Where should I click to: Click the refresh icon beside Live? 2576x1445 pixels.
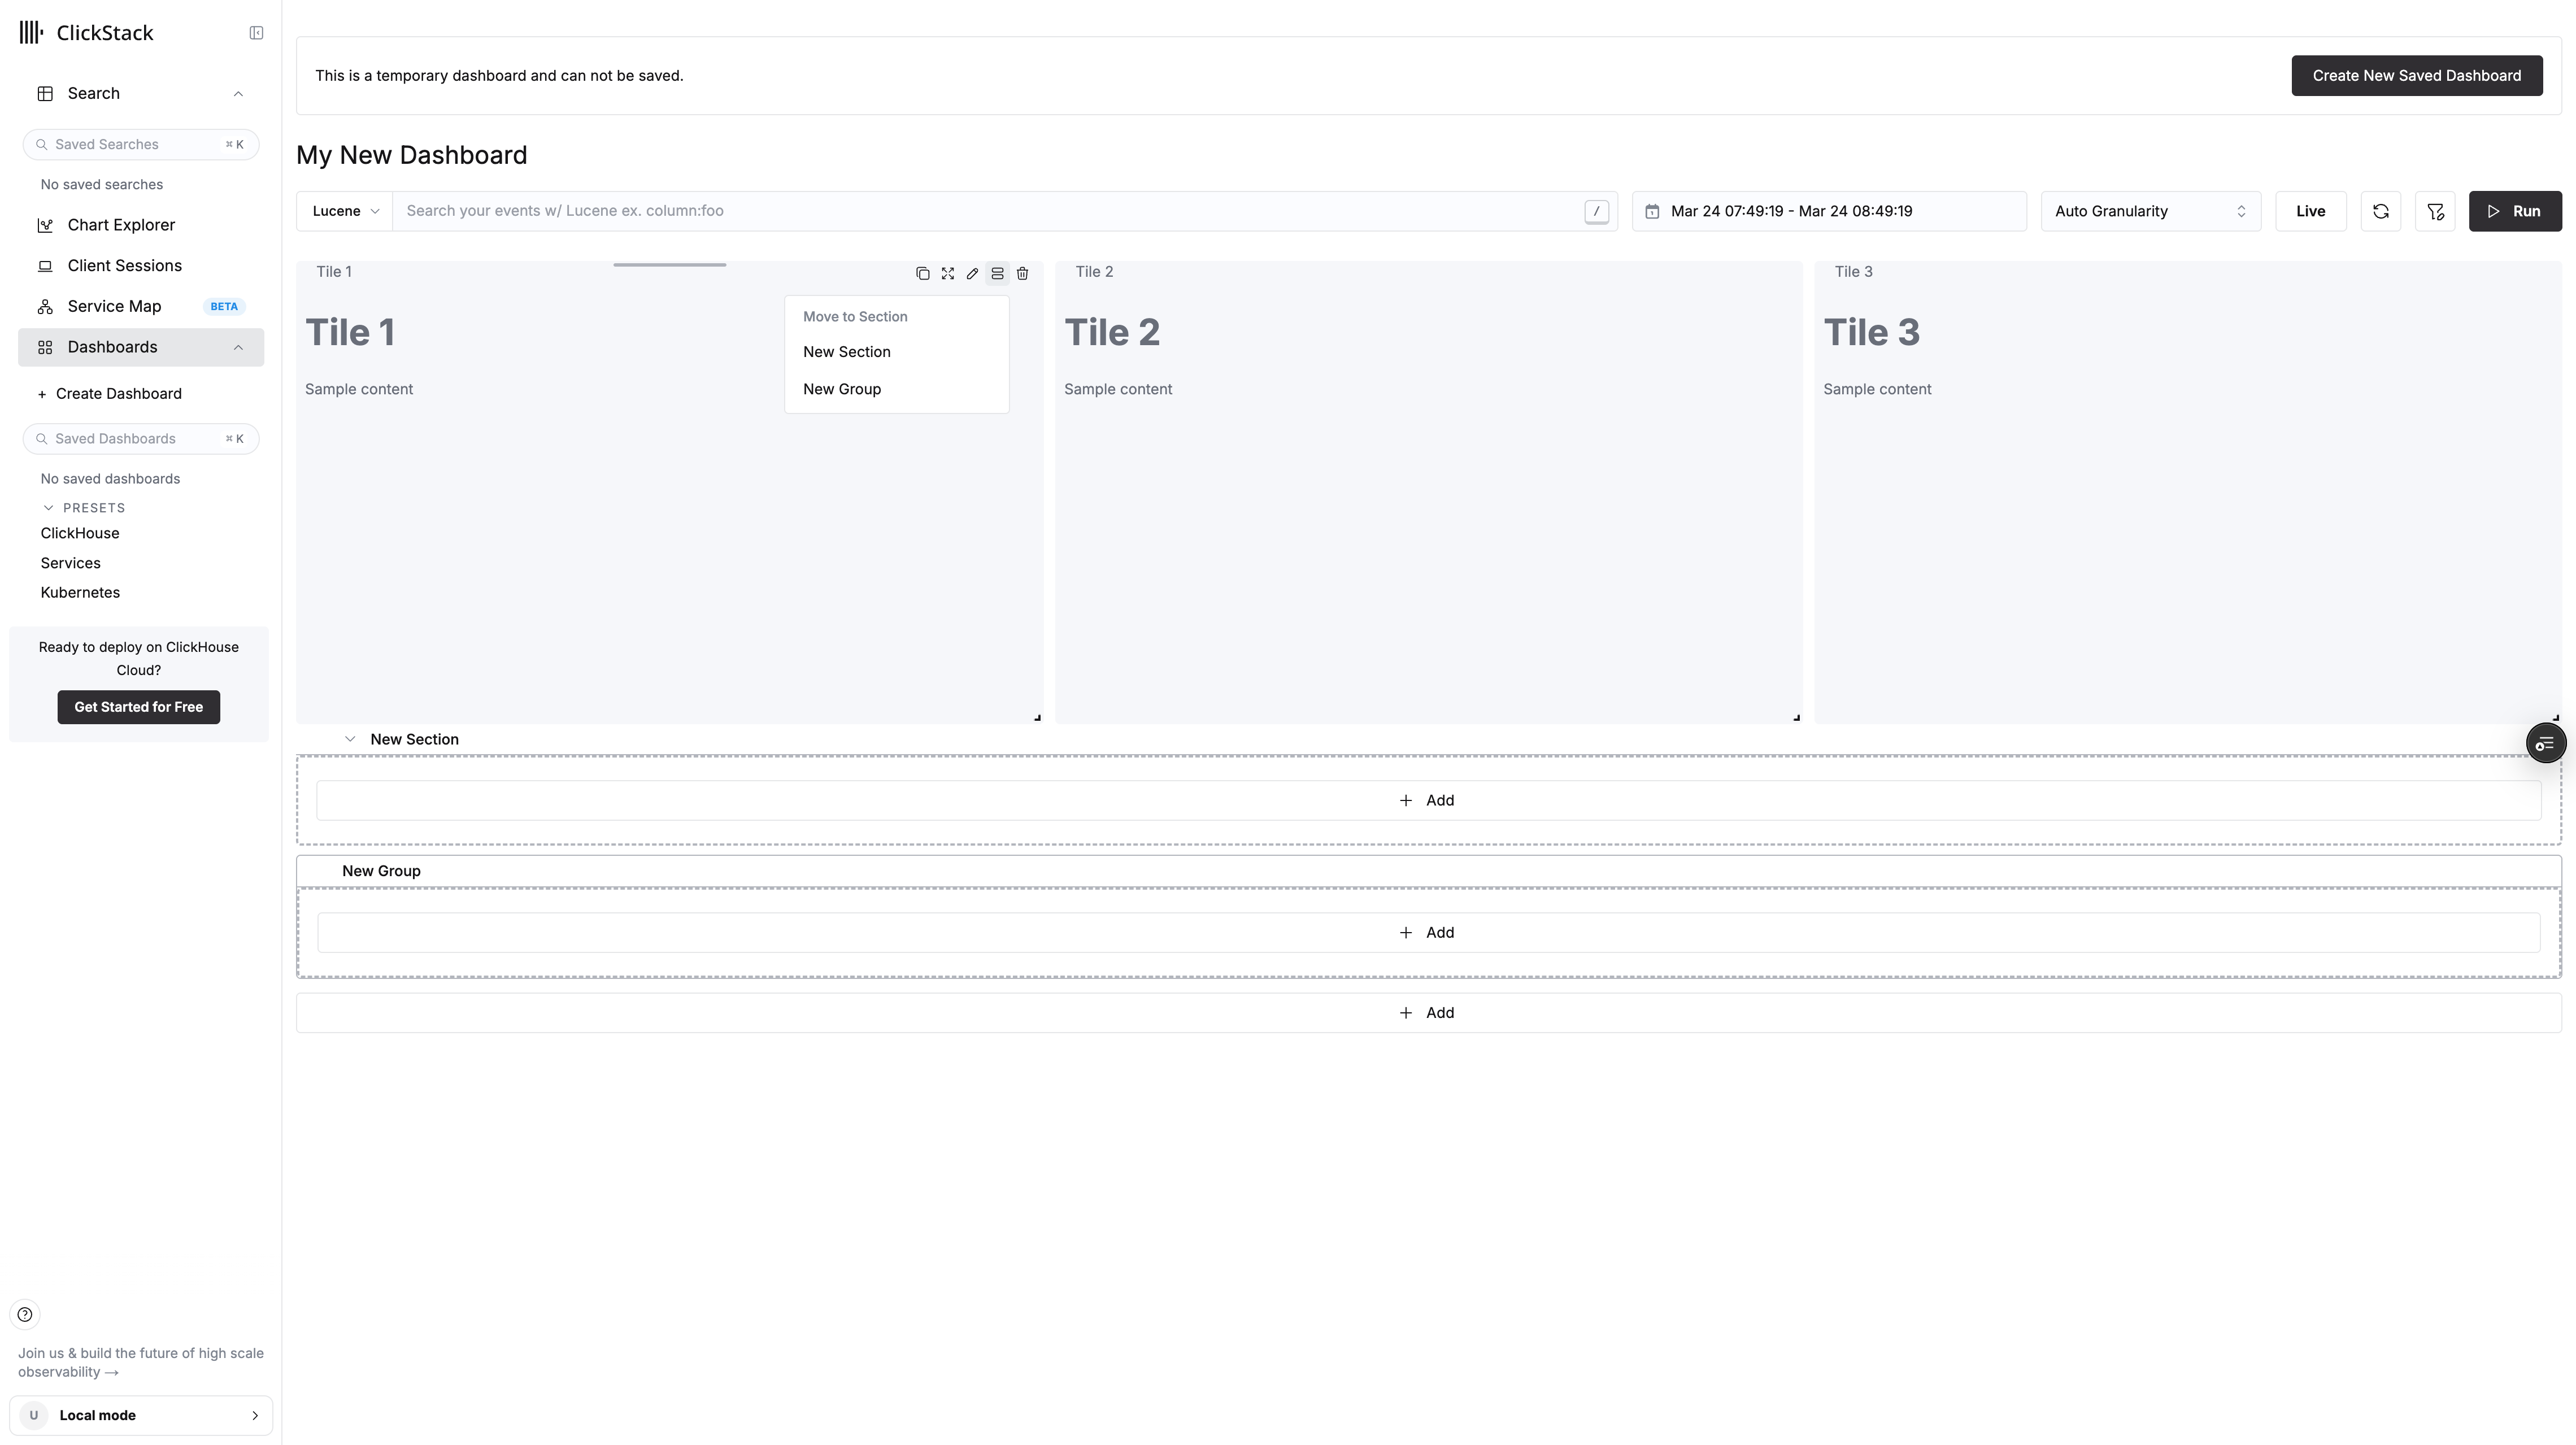click(x=2380, y=211)
